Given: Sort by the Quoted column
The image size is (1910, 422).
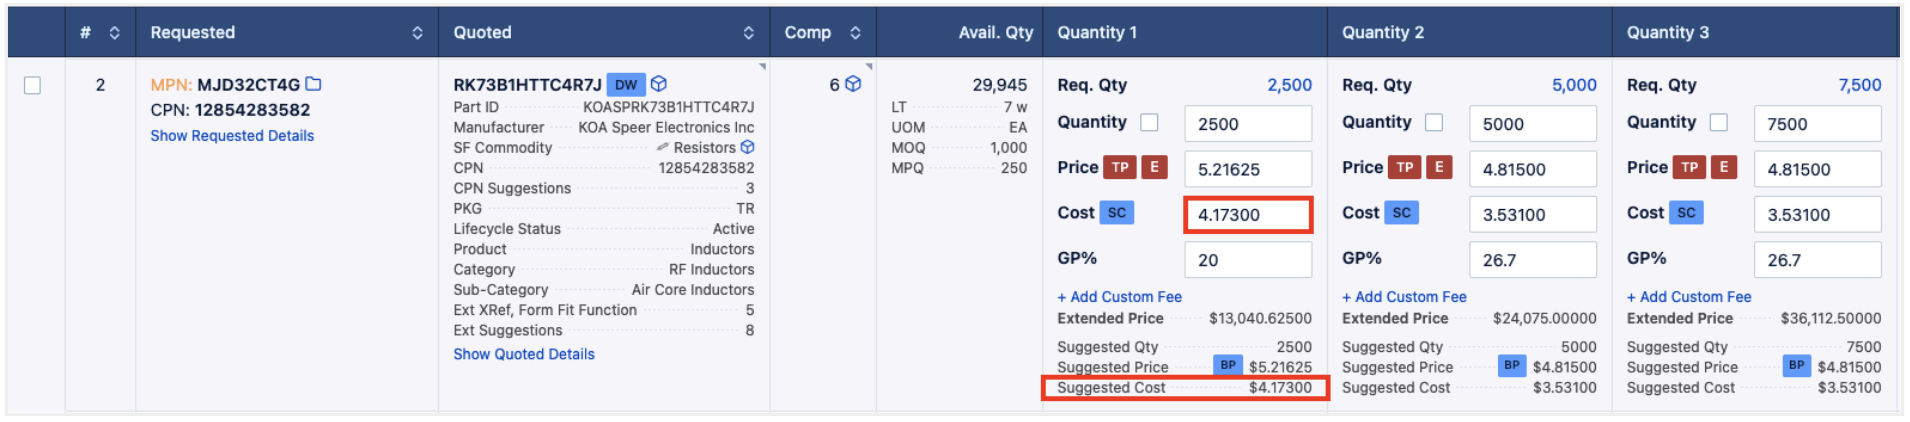Looking at the screenshot, I should click(x=748, y=33).
